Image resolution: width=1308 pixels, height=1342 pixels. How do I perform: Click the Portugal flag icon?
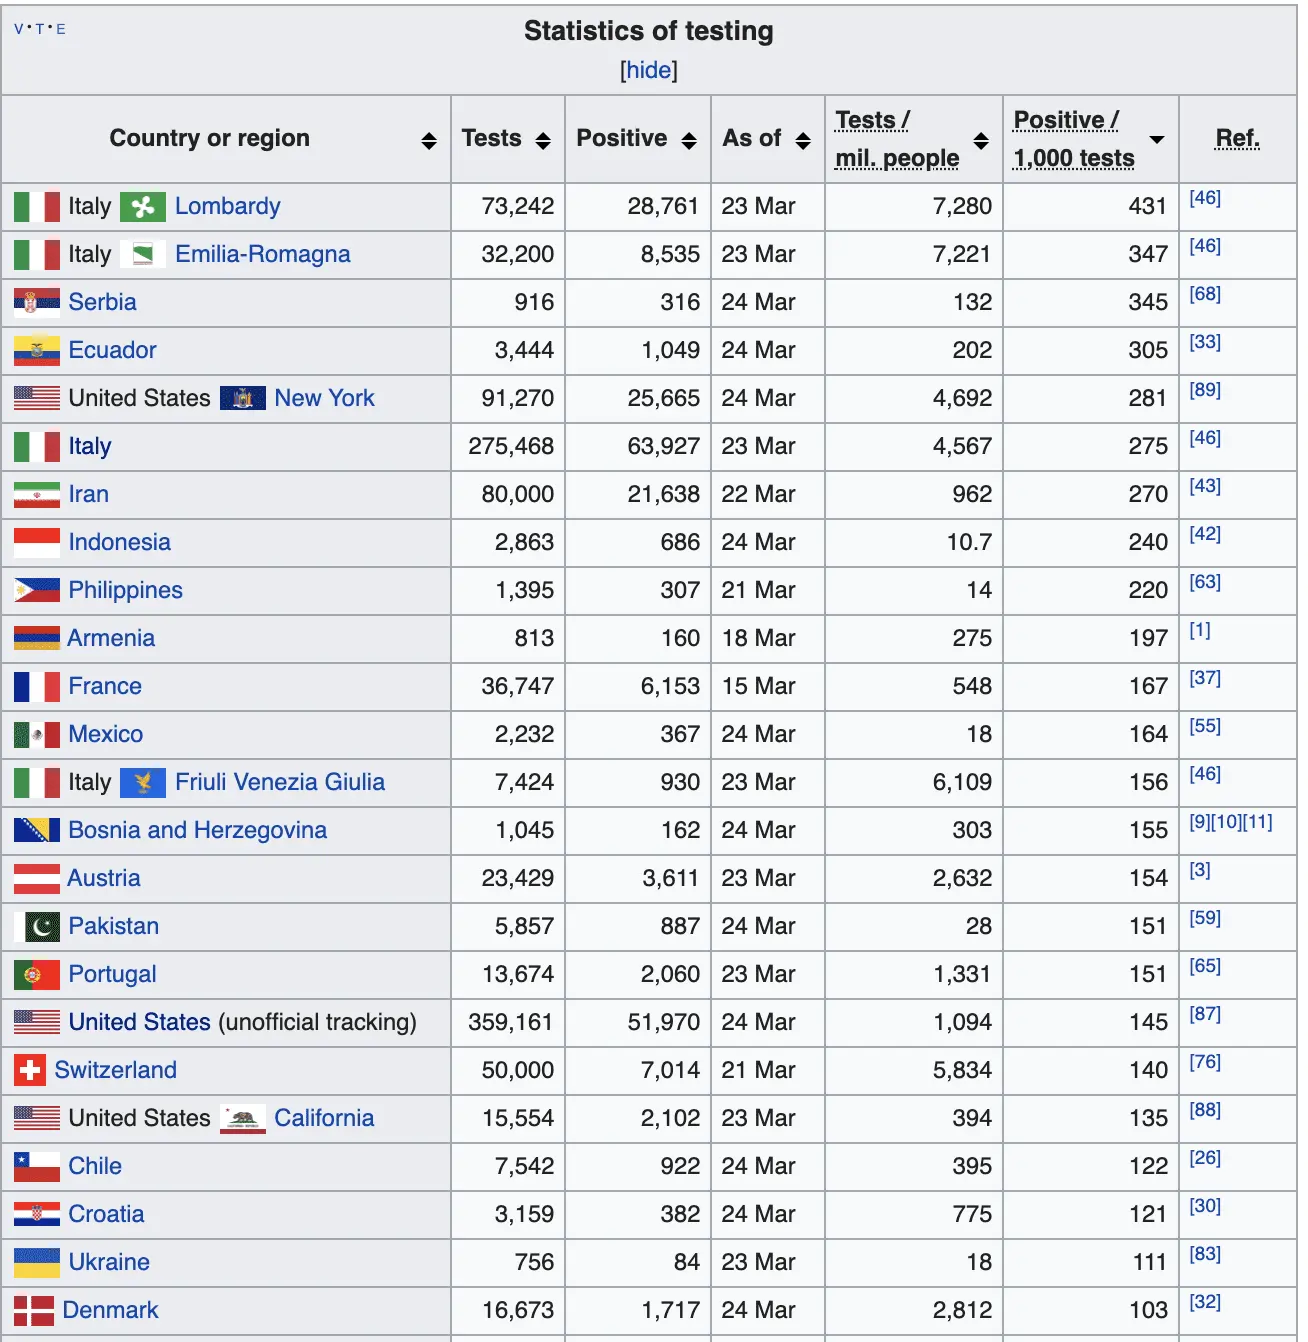[x=37, y=975]
